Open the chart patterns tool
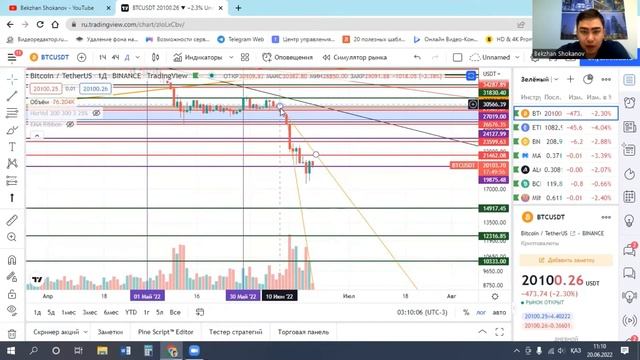Viewport: 640px width, 360px height. tap(12, 164)
